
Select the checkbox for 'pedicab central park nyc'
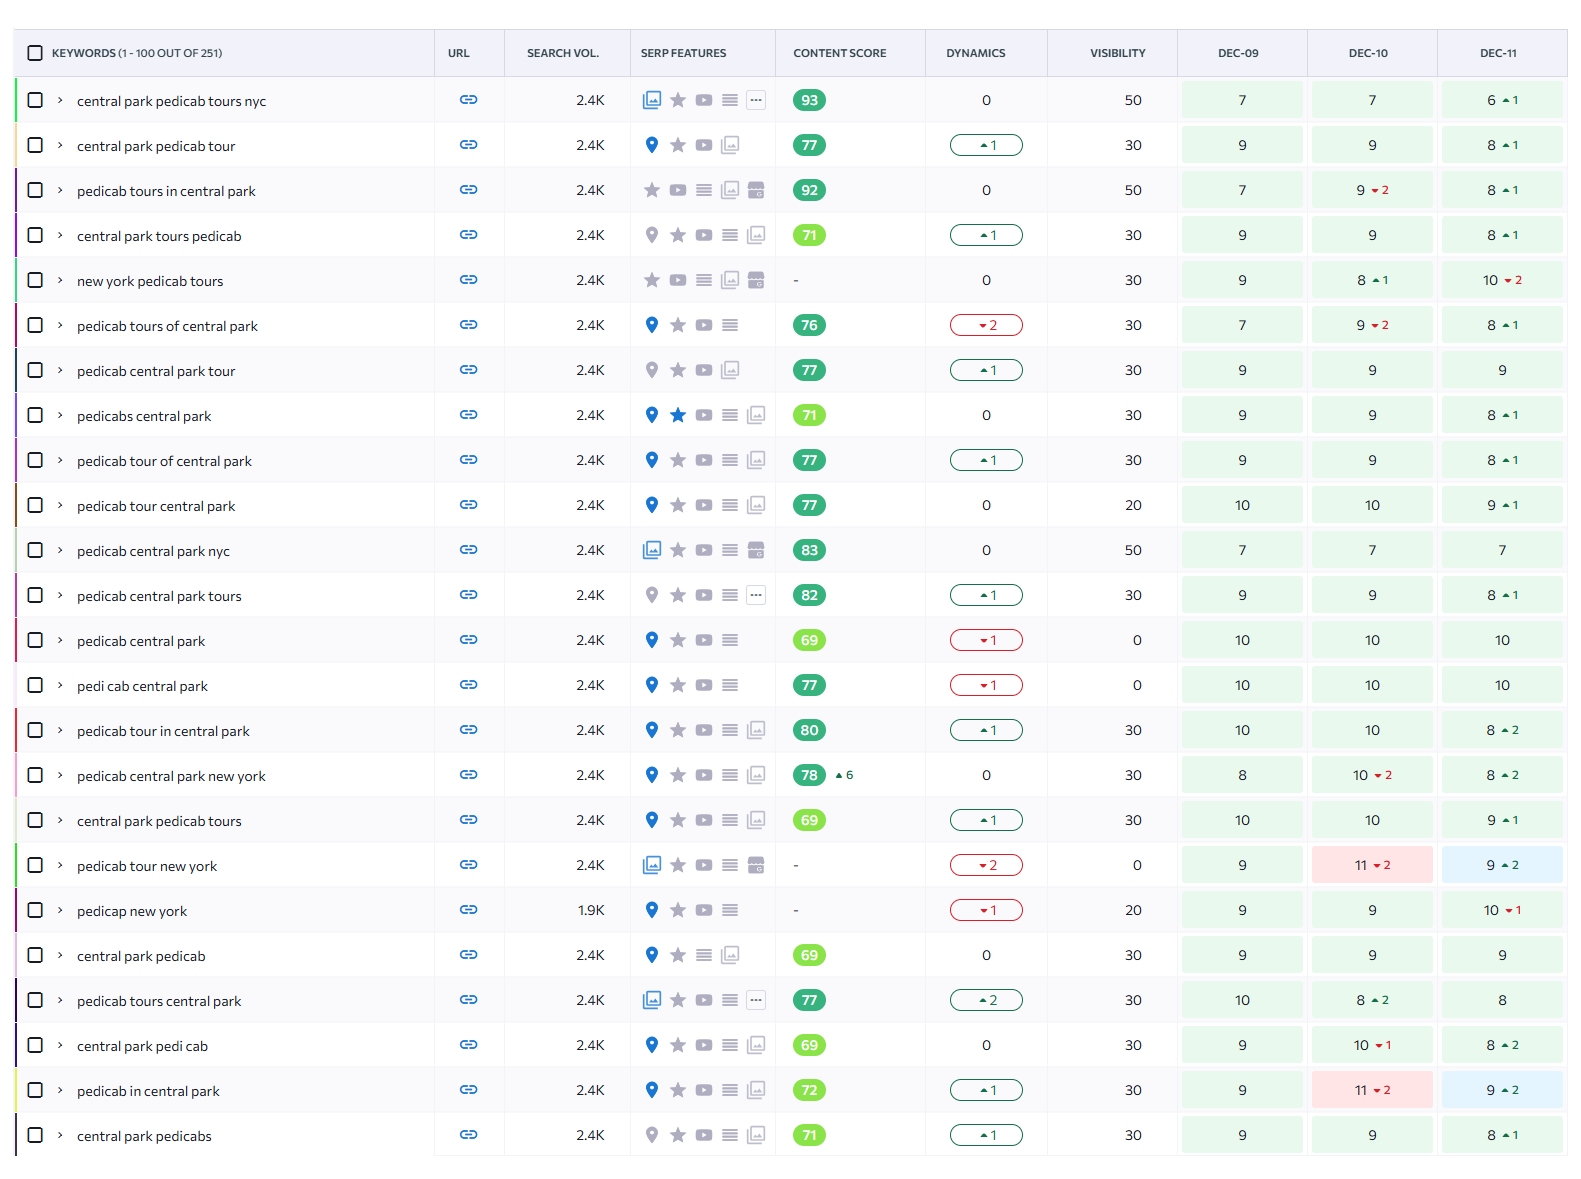35,550
